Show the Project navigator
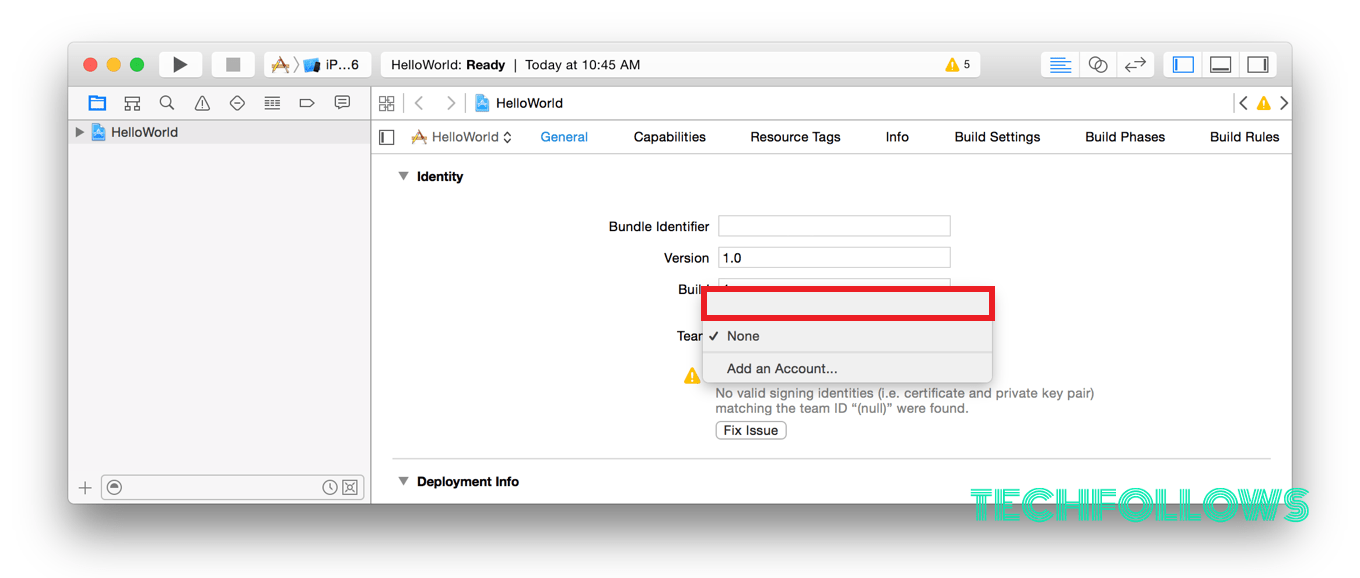The image size is (1360, 578). [97, 103]
